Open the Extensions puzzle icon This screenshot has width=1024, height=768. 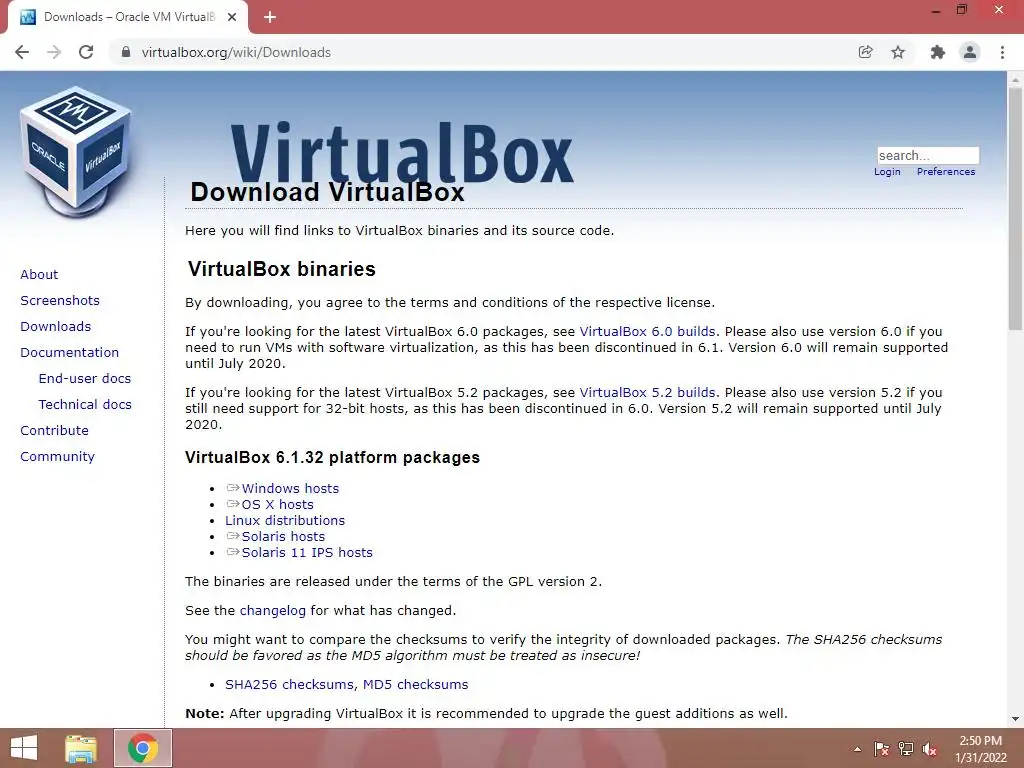pos(938,52)
